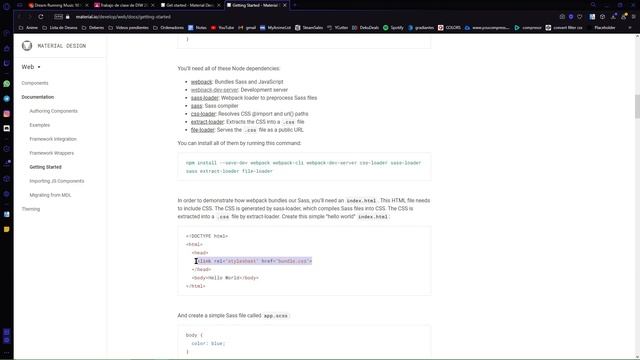
Task: Select Getting Started in the sidebar
Action: pos(45,167)
